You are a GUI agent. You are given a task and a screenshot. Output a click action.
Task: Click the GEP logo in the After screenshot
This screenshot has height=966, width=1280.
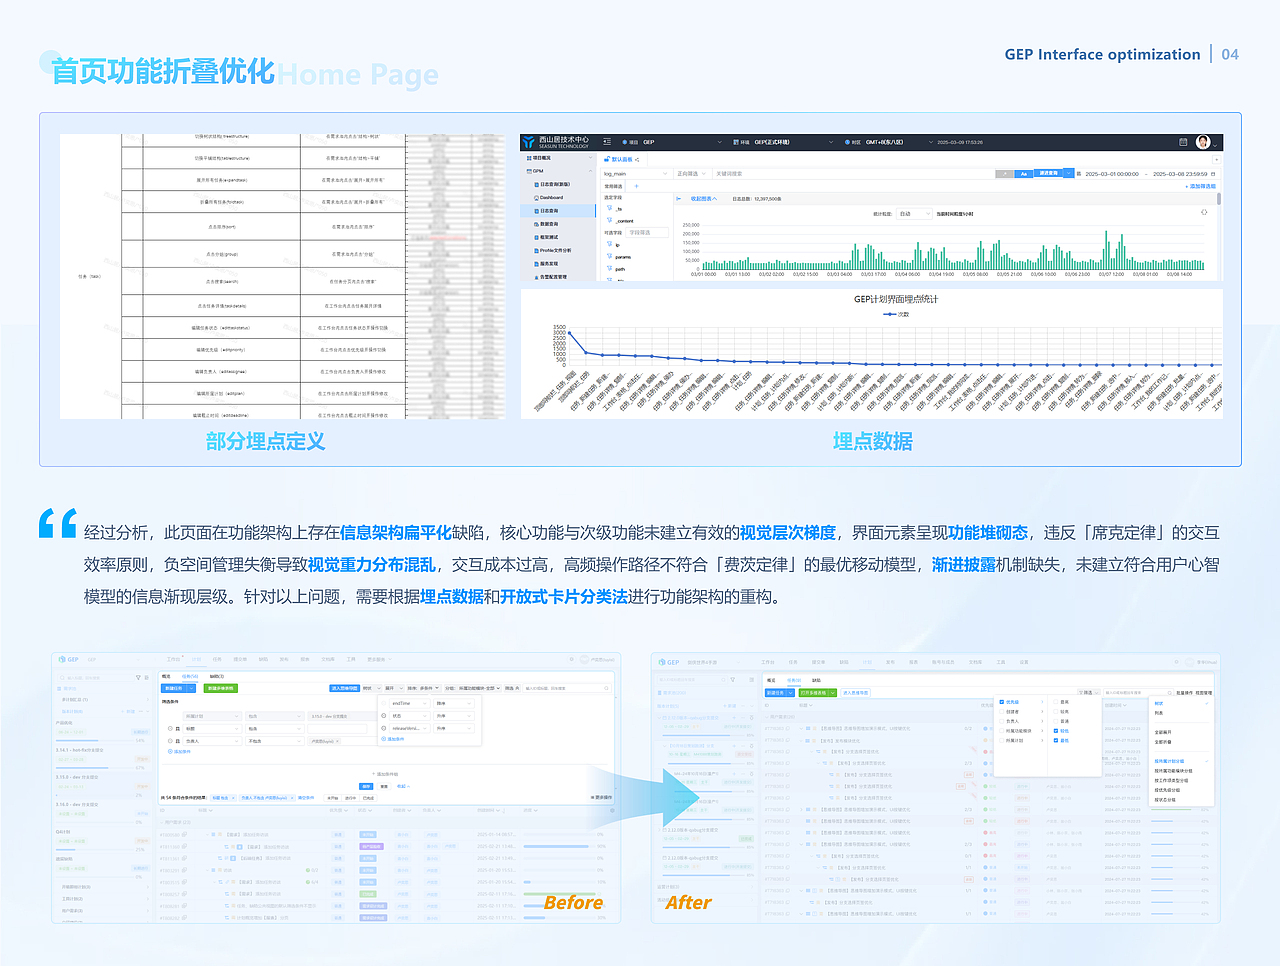[x=668, y=662]
